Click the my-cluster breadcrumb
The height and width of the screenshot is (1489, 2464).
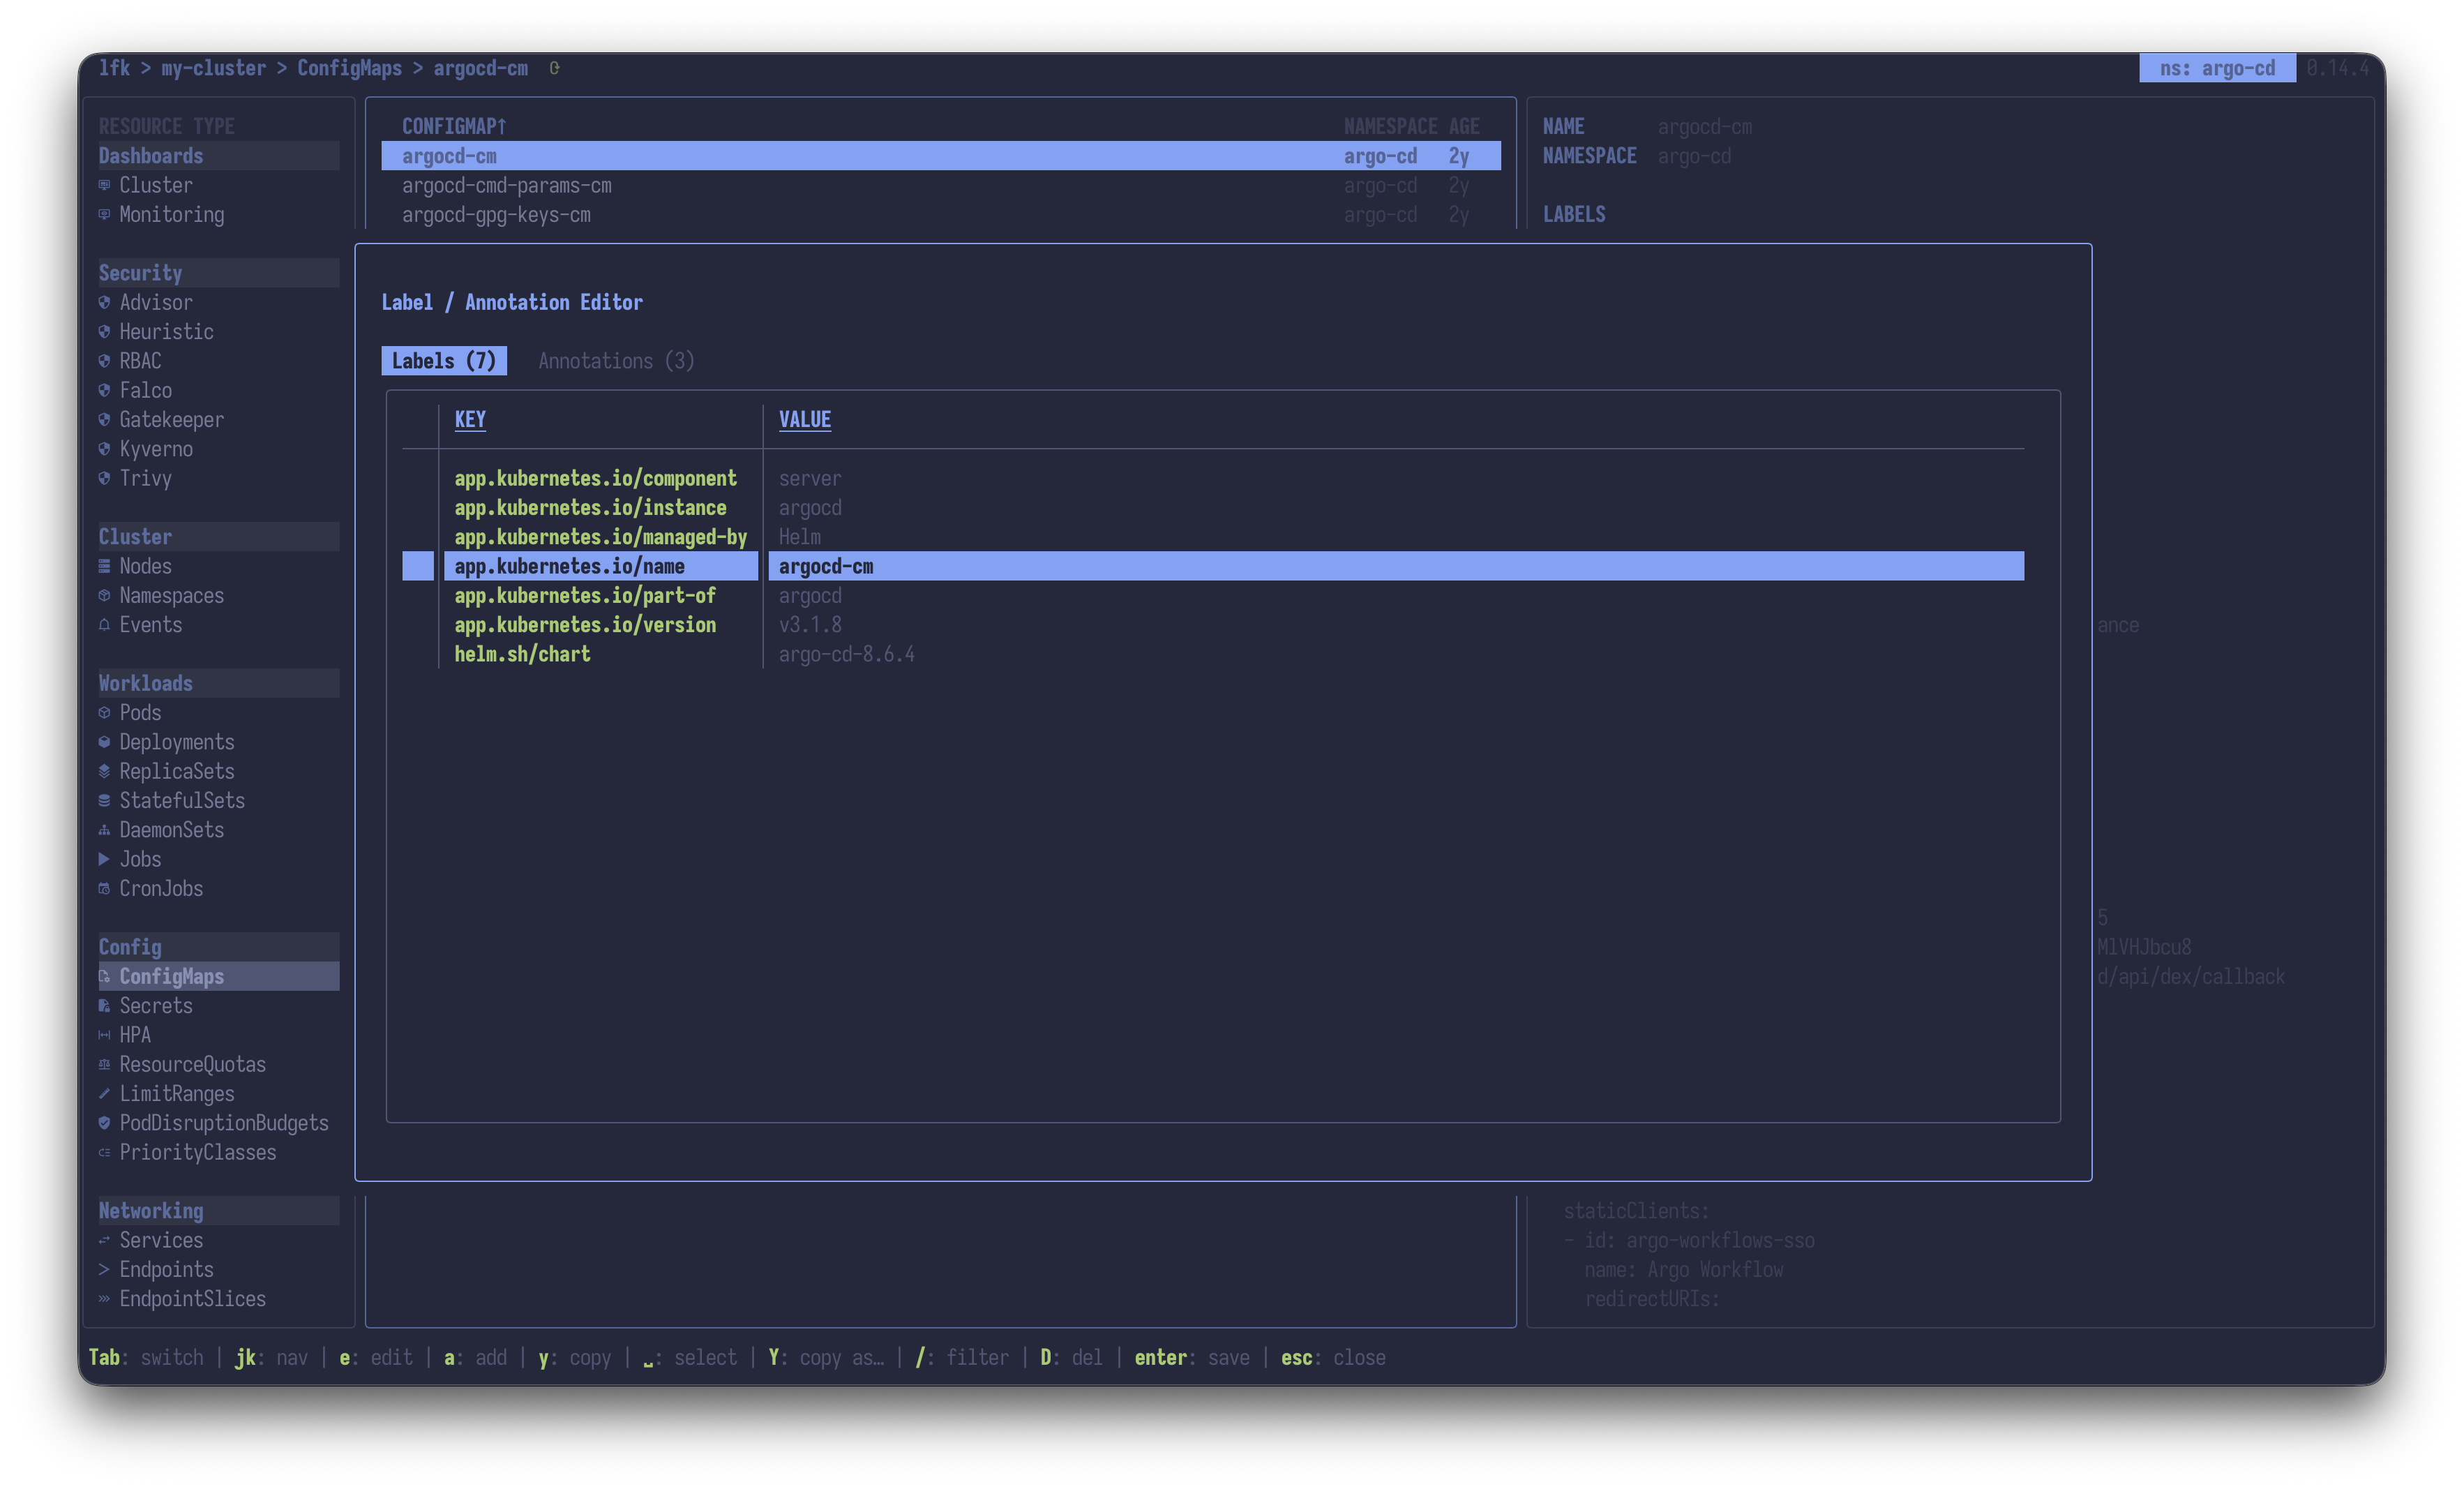(x=213, y=68)
